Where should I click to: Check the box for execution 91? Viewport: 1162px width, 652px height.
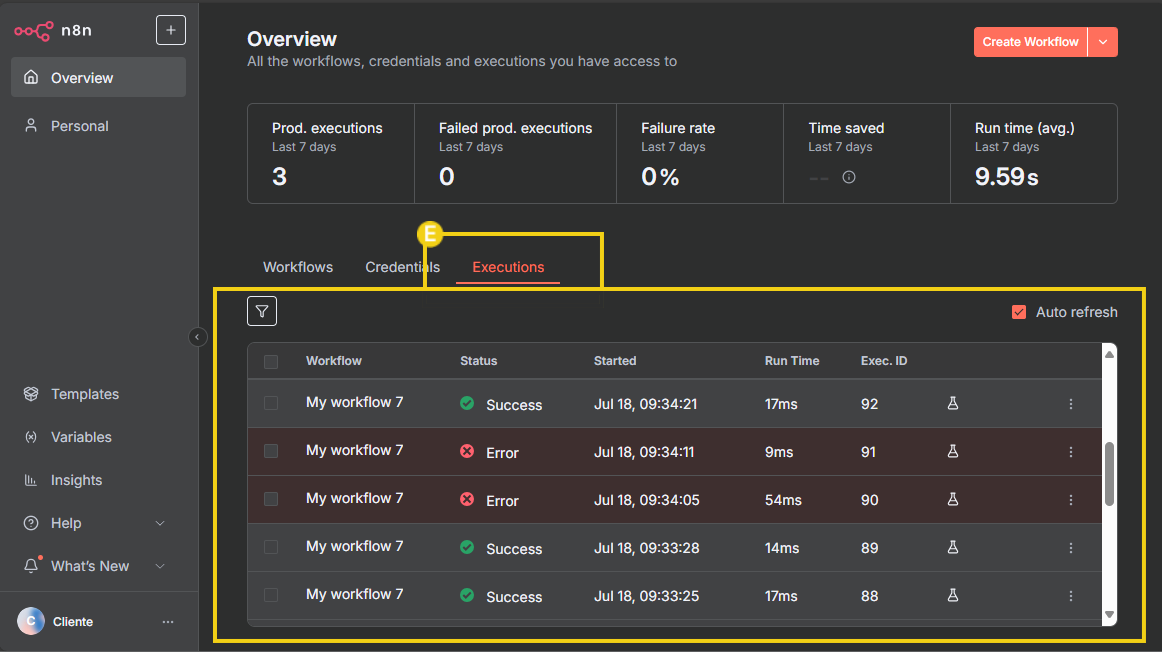pos(271,451)
